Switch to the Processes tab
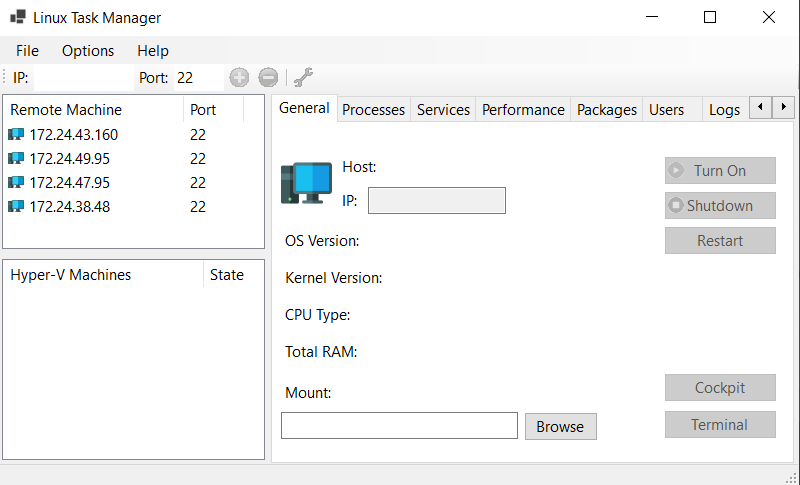 373,110
